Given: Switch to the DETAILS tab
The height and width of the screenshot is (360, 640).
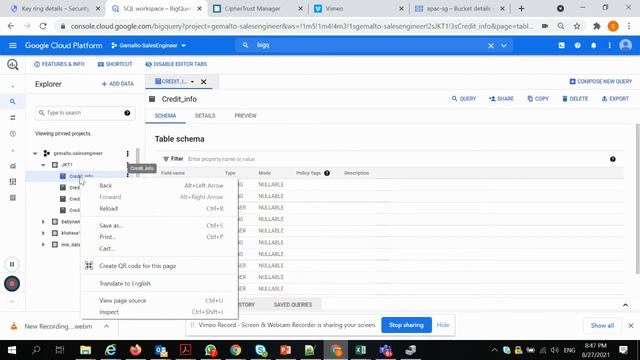Looking at the screenshot, I should tap(205, 116).
